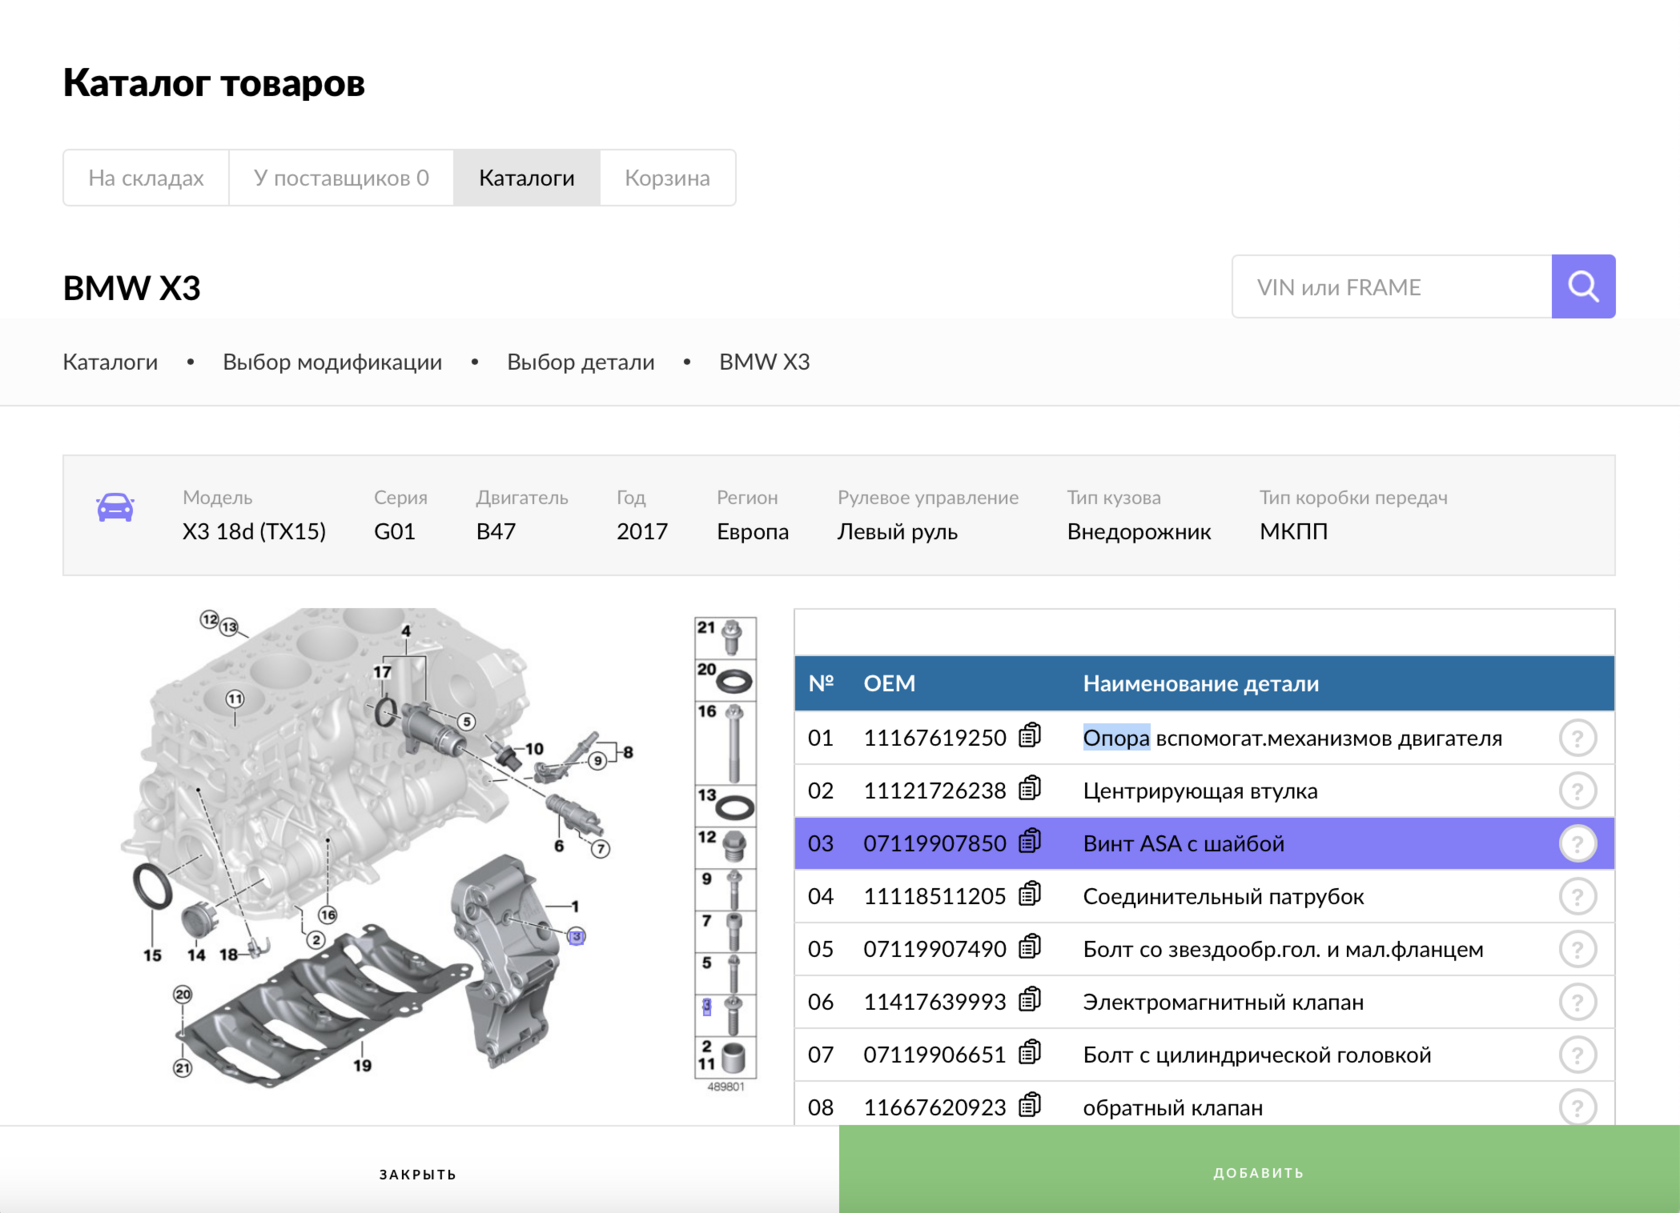Copy OEM number 11118511205
The height and width of the screenshot is (1213, 1680).
coord(1029,896)
